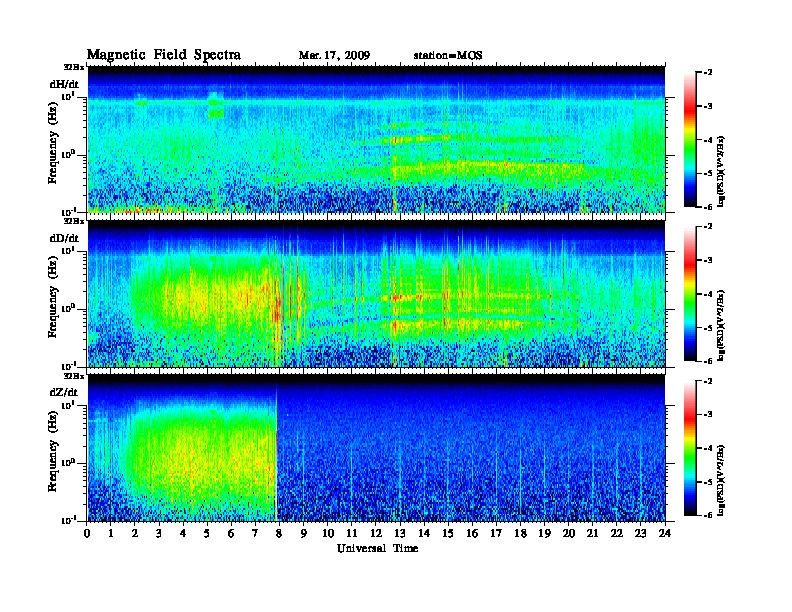Click the -2 value on the dH/dt color scale
Screen dimensions: 792x612
[708, 73]
